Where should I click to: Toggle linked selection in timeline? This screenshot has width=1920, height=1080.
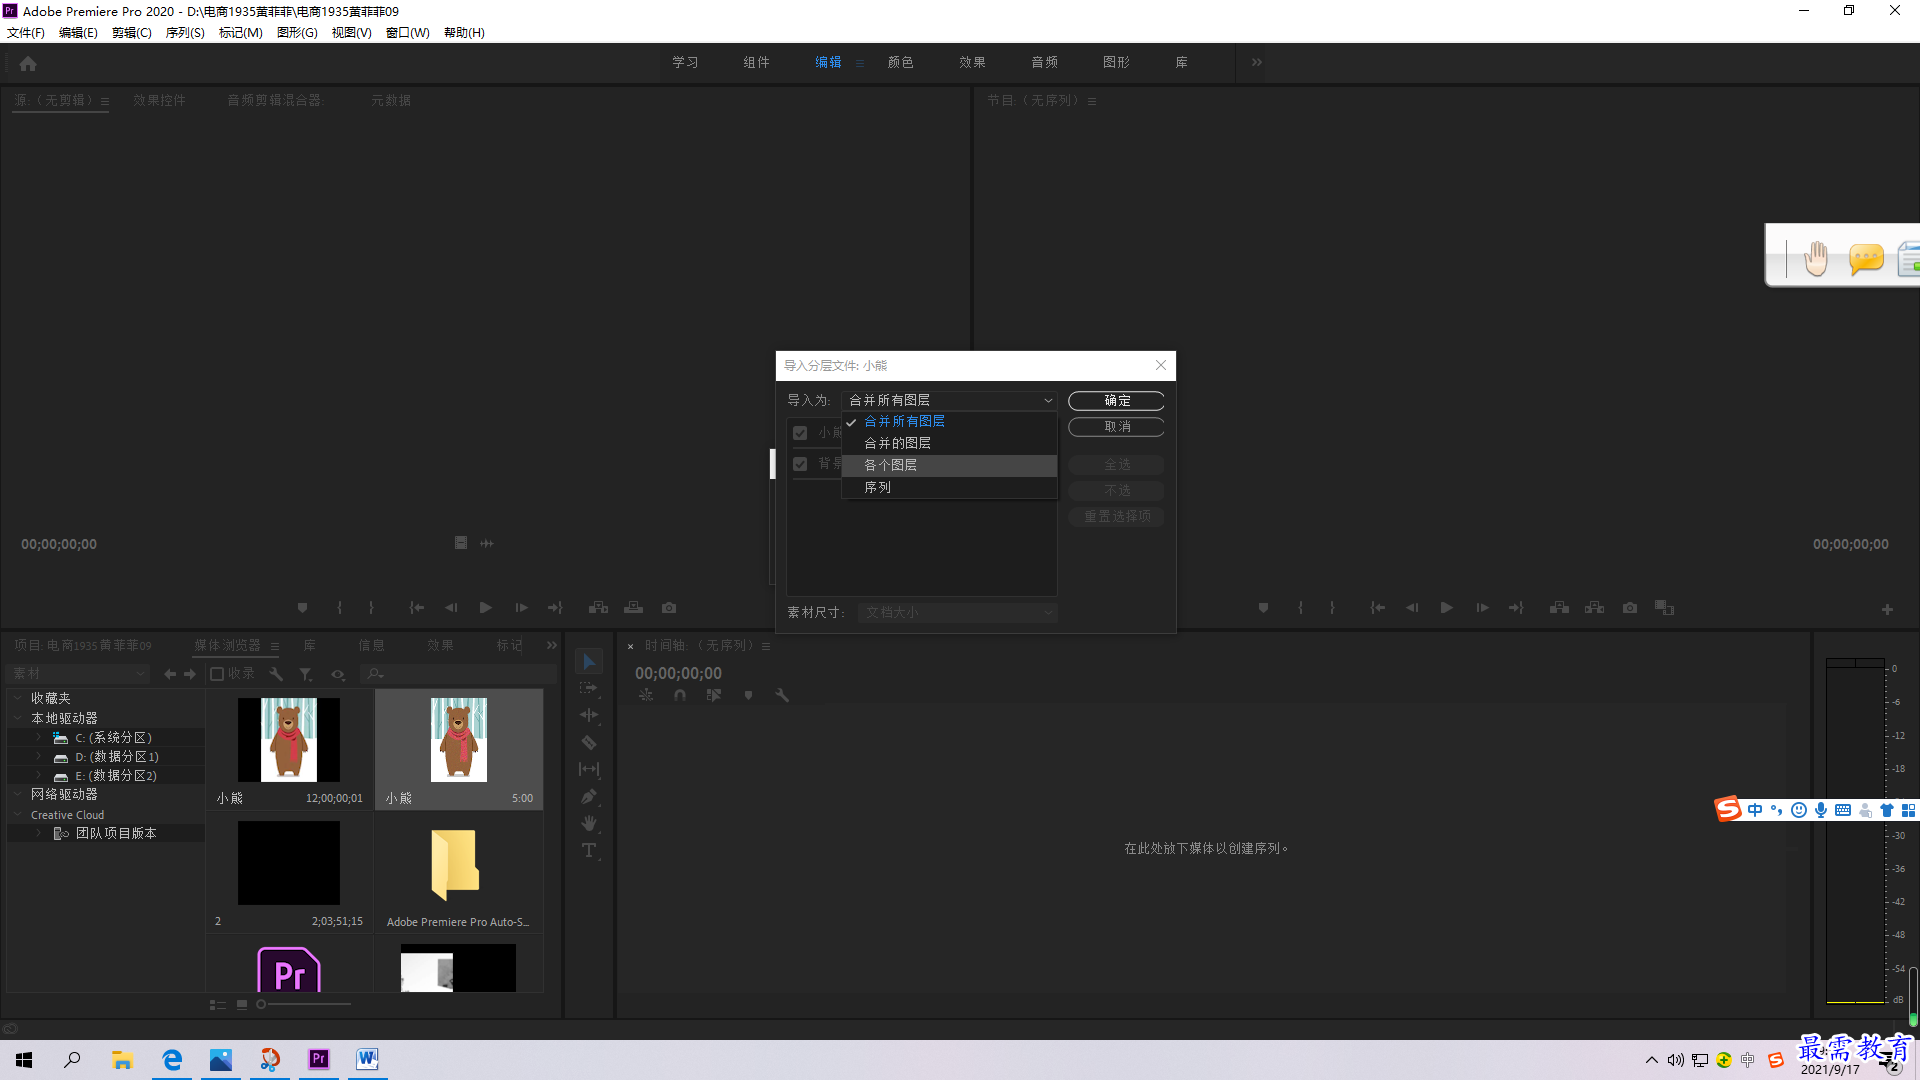coord(714,695)
